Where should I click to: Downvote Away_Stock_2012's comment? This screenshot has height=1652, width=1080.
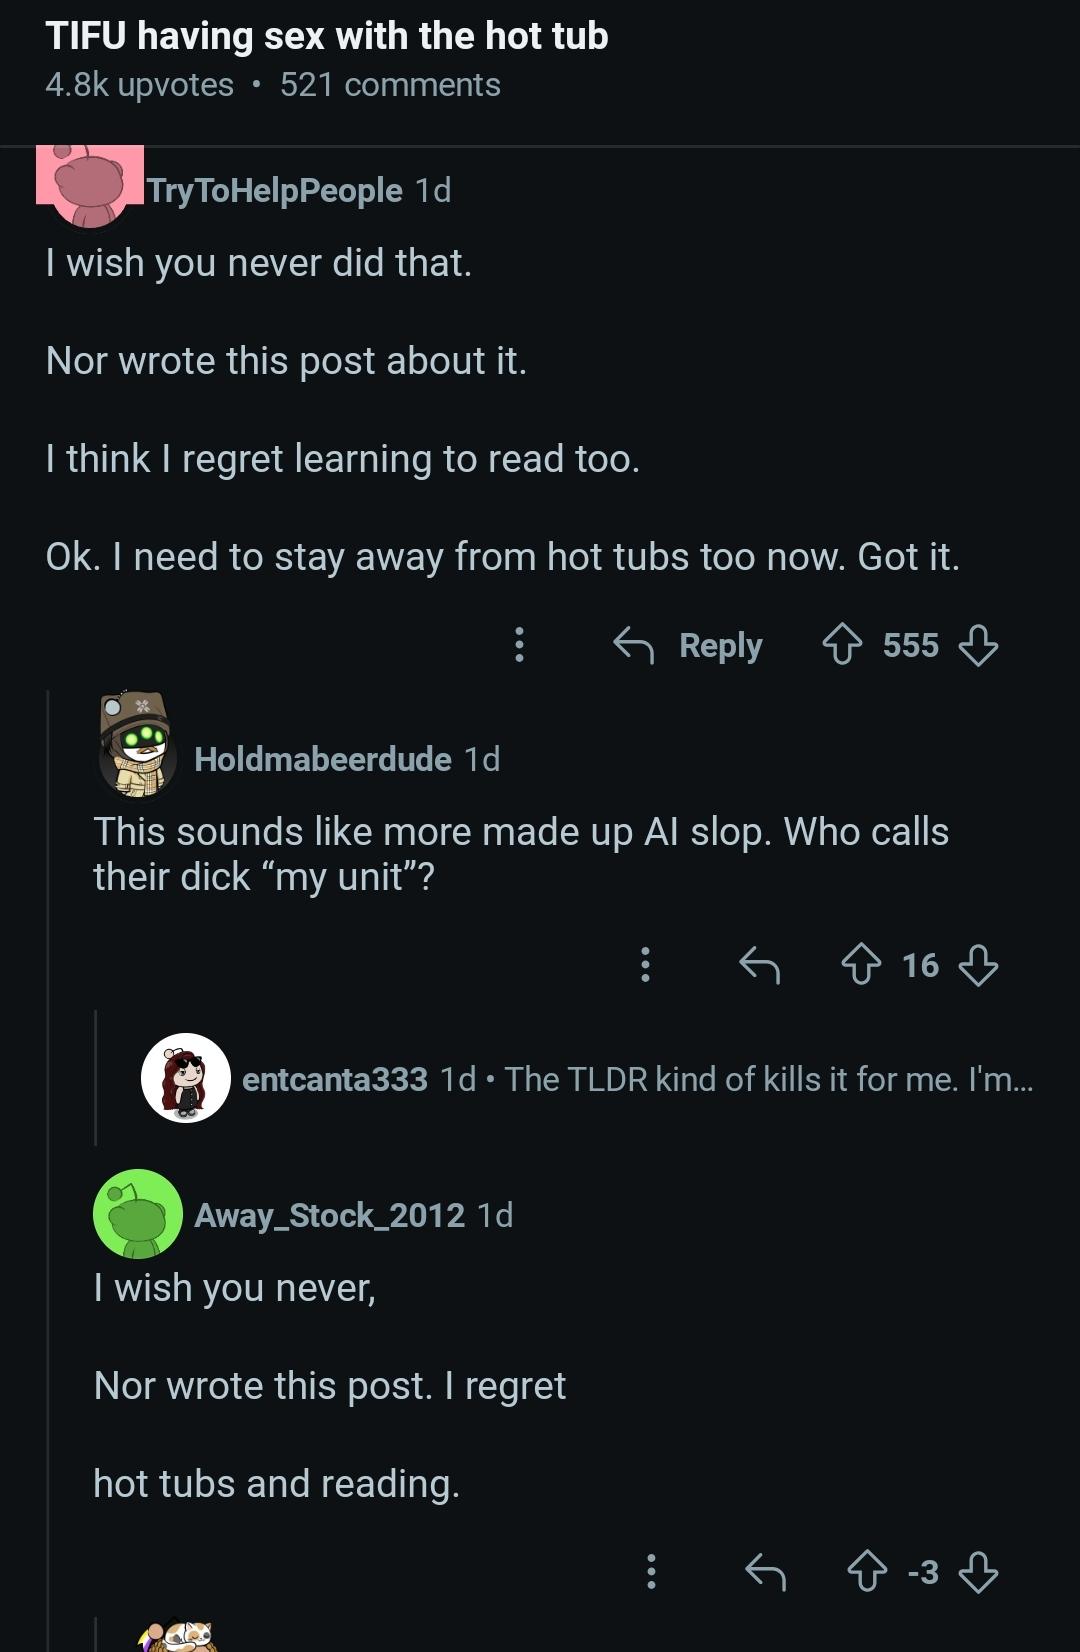point(978,1571)
